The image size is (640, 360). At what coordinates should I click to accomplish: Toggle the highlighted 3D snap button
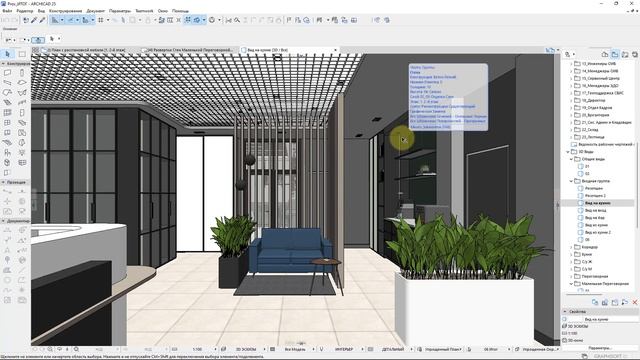[x=197, y=20]
